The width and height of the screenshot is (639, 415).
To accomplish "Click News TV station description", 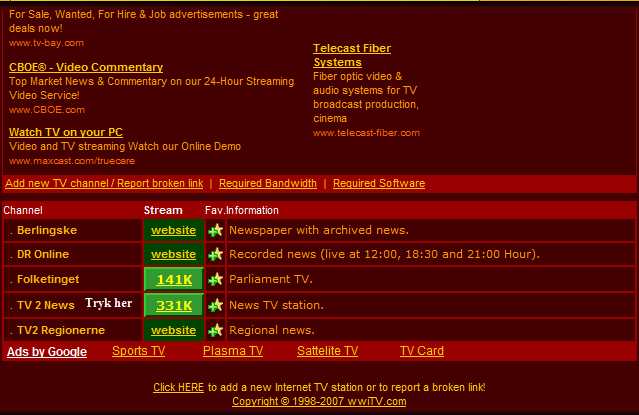I will (276, 305).
